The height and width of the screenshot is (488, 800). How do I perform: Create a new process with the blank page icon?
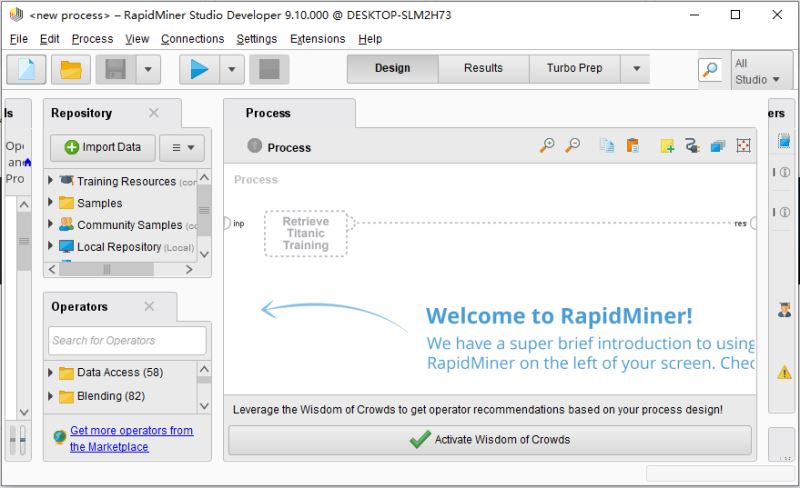26,69
